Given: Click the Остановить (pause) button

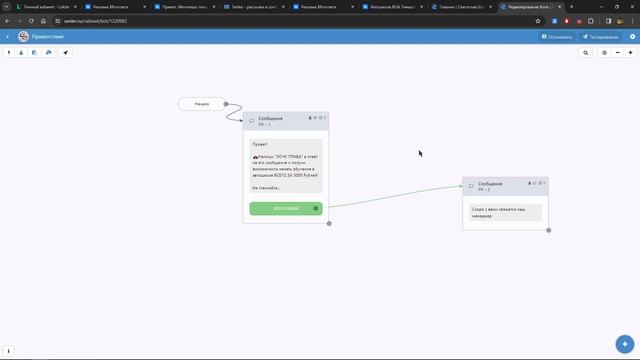Looking at the screenshot, I should pos(557,37).
